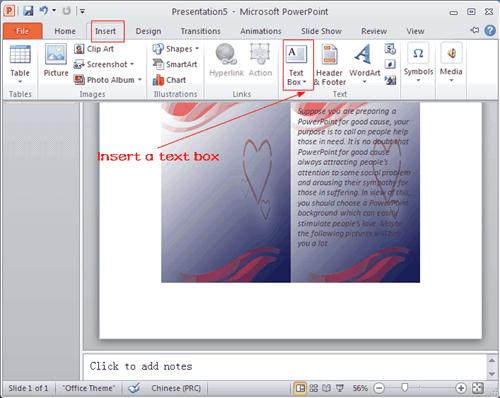Click the Hyperlink button

click(x=226, y=61)
